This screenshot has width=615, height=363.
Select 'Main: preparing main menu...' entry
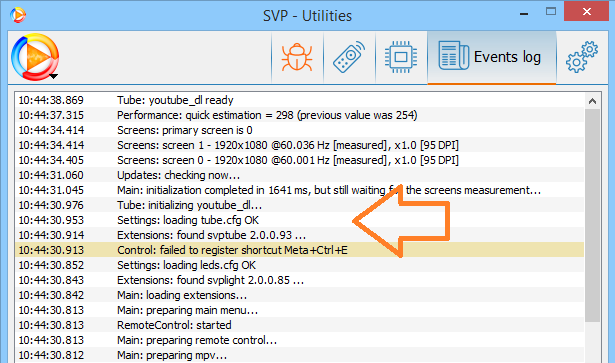(x=300, y=310)
